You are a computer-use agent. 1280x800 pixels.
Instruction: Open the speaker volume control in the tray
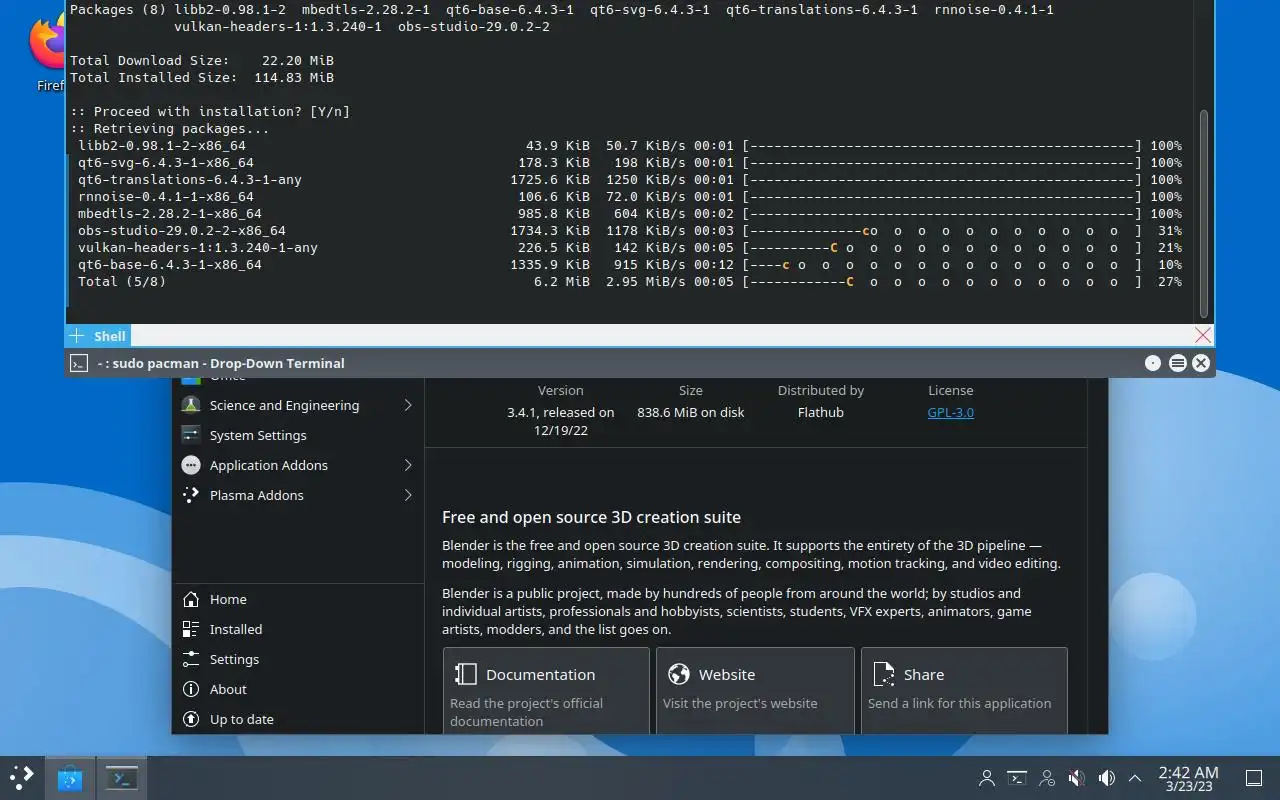(x=1107, y=777)
